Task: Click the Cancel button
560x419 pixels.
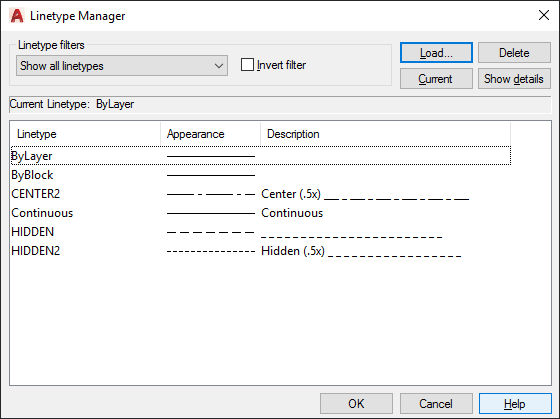Action: tap(436, 404)
